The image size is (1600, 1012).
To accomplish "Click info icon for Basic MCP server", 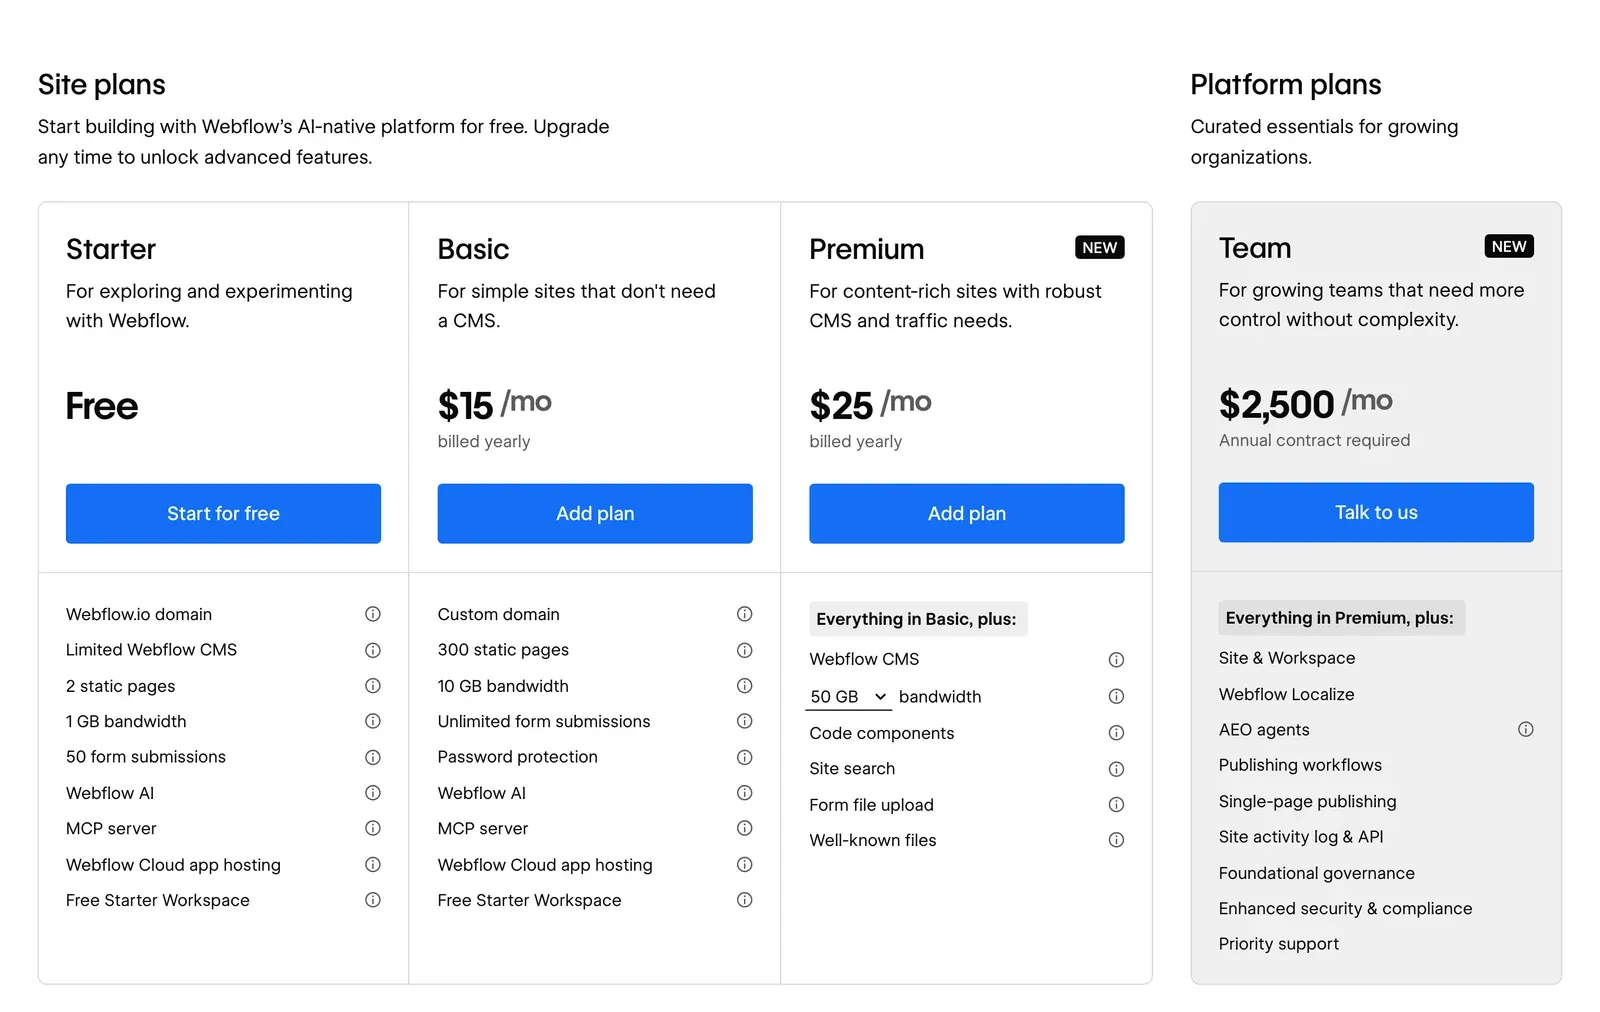I will click(x=745, y=828).
